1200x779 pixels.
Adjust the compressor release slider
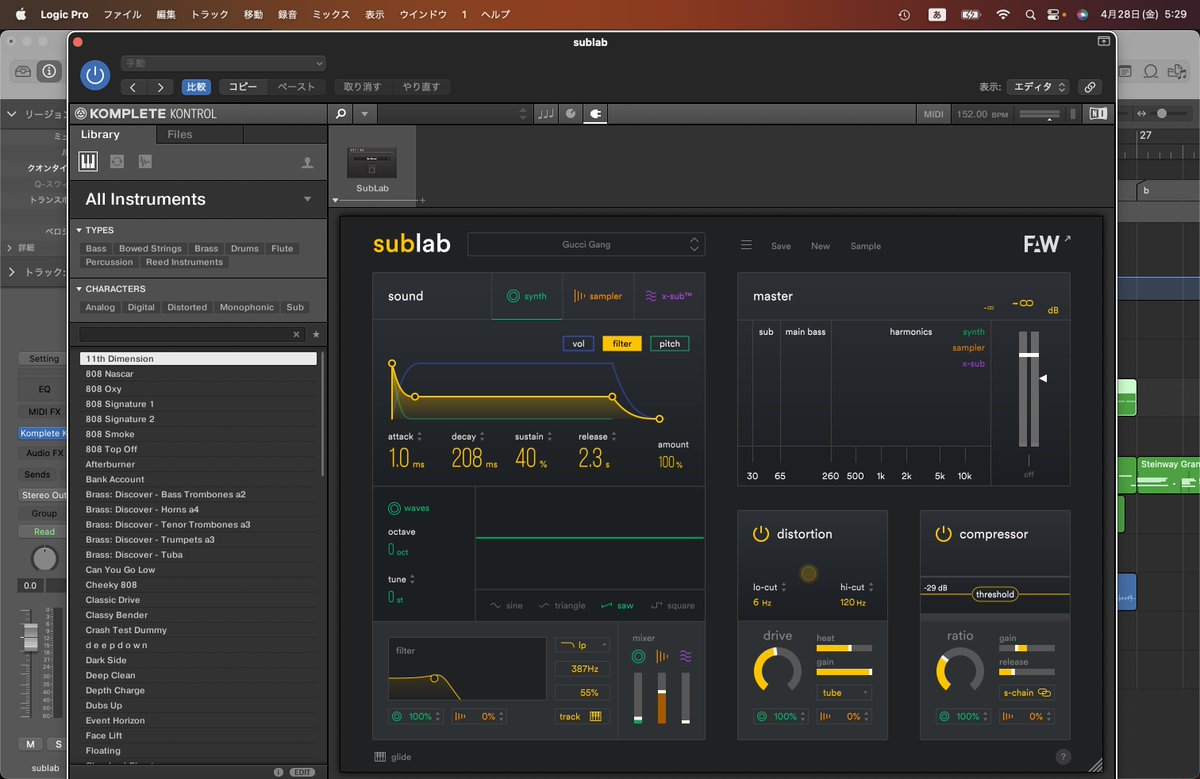click(1027, 672)
